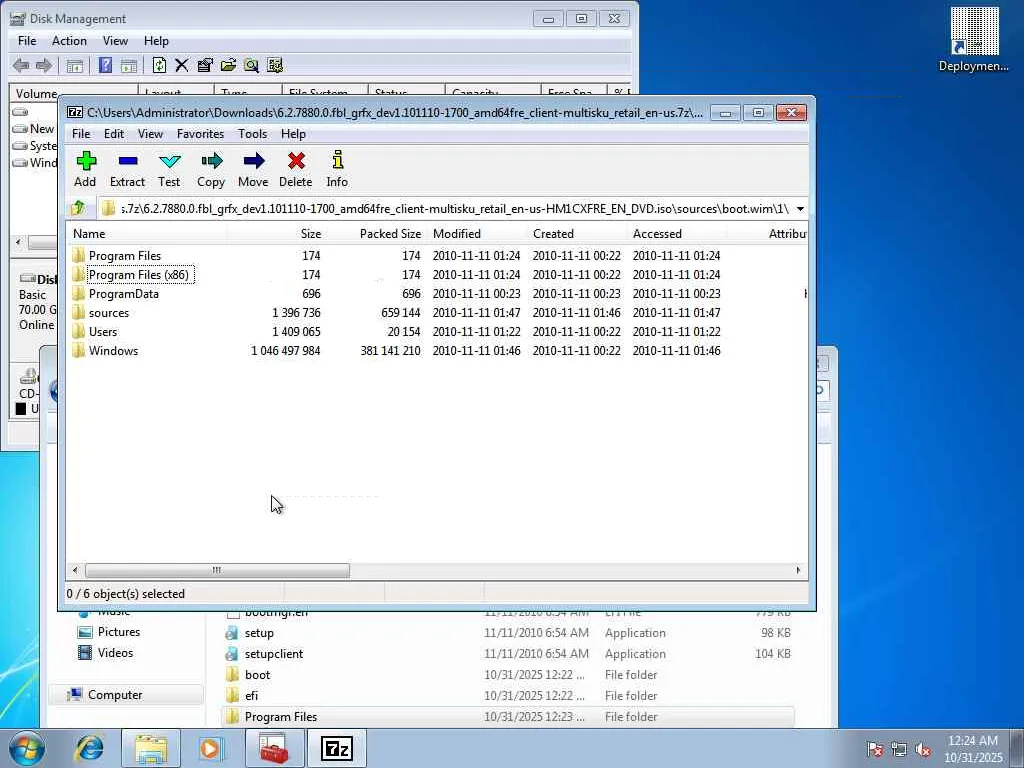Open the Favorites menu in 7-Zip
Image resolution: width=1024 pixels, height=768 pixels.
pos(200,134)
